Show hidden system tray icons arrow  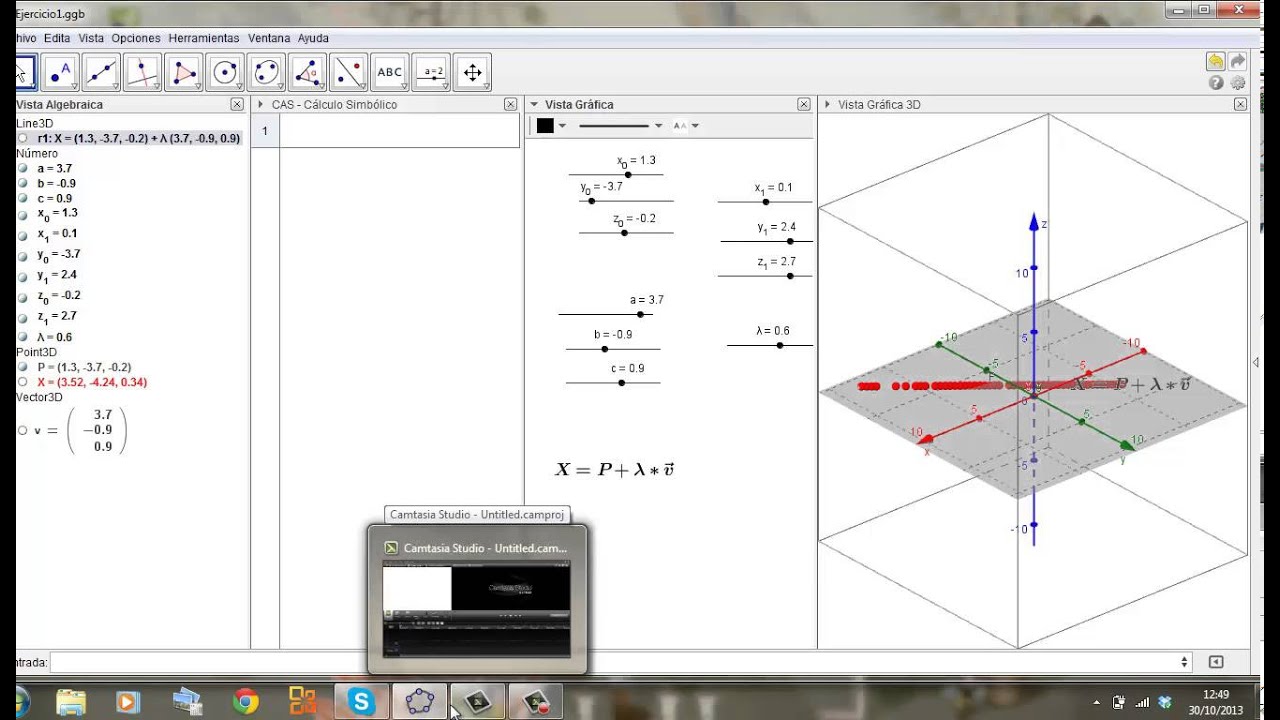[x=1098, y=702]
